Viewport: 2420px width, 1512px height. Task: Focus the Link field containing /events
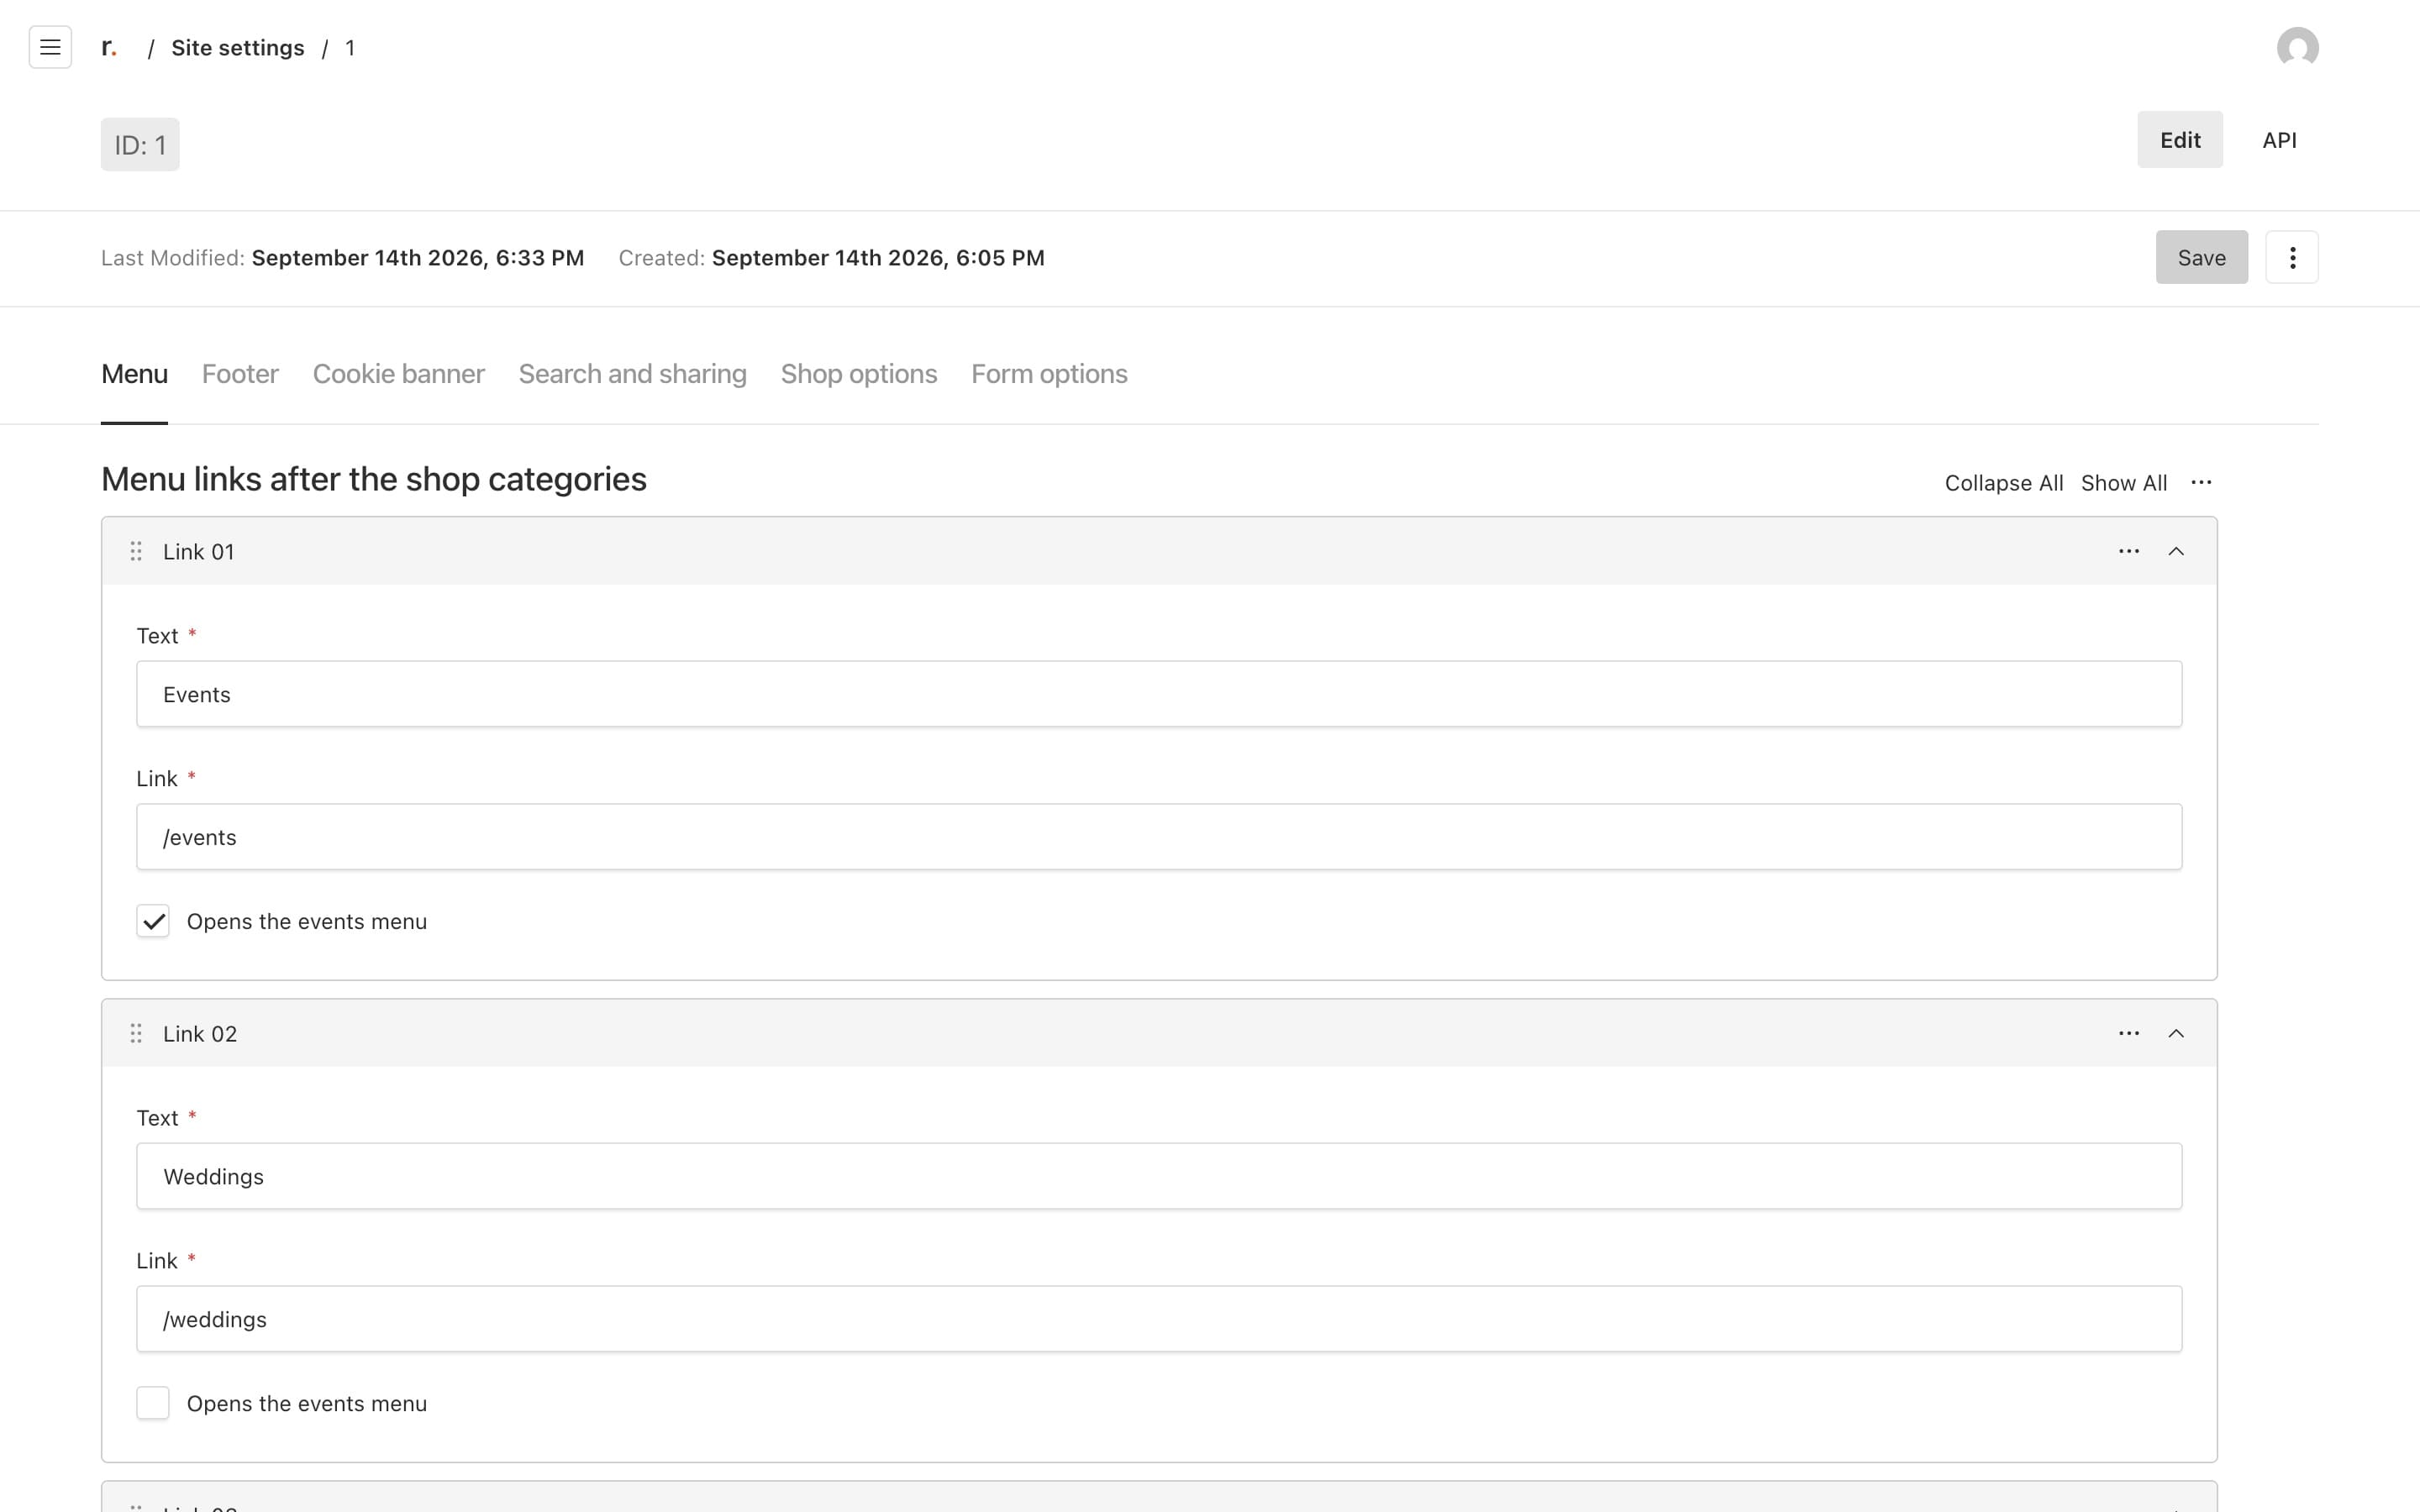(x=1159, y=837)
